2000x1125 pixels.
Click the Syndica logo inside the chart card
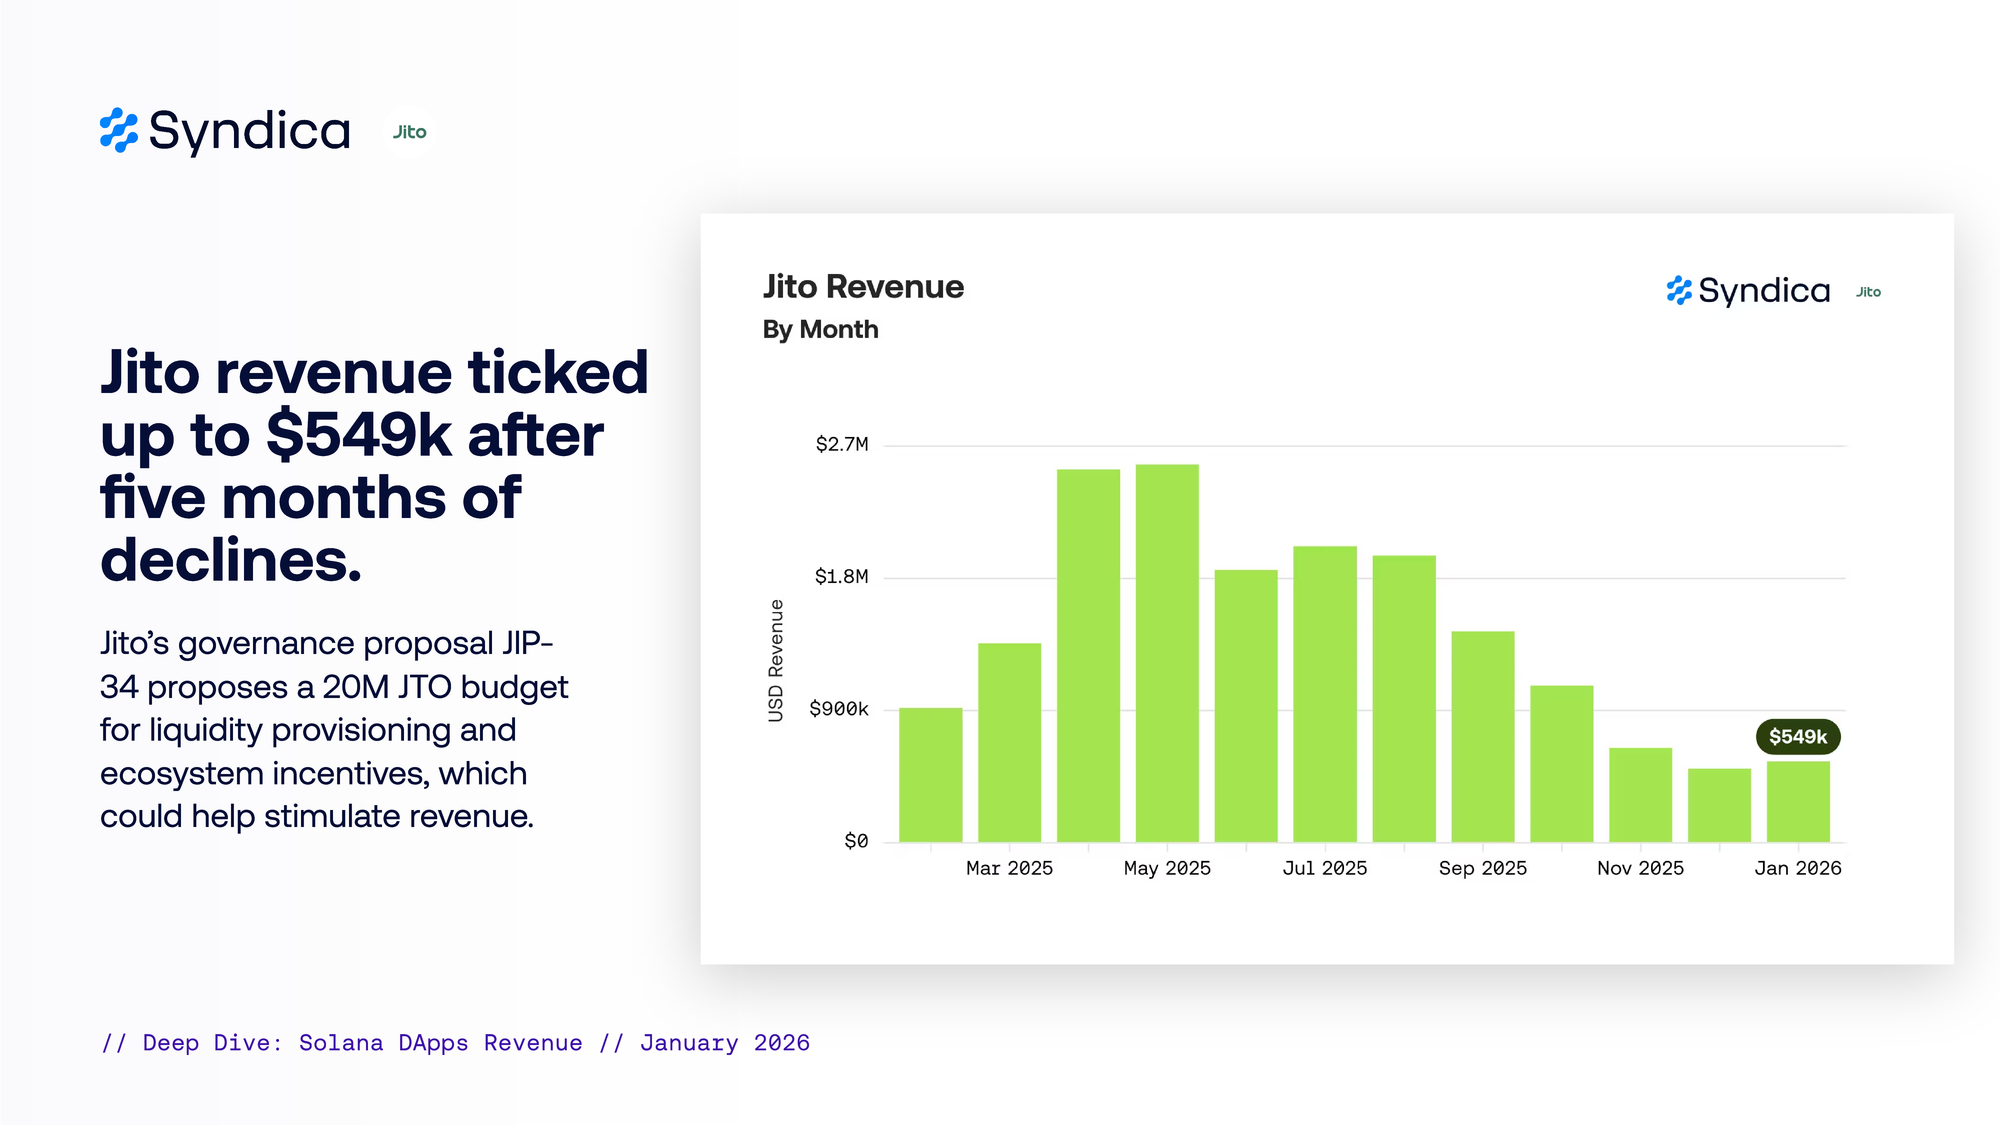(x=1748, y=291)
